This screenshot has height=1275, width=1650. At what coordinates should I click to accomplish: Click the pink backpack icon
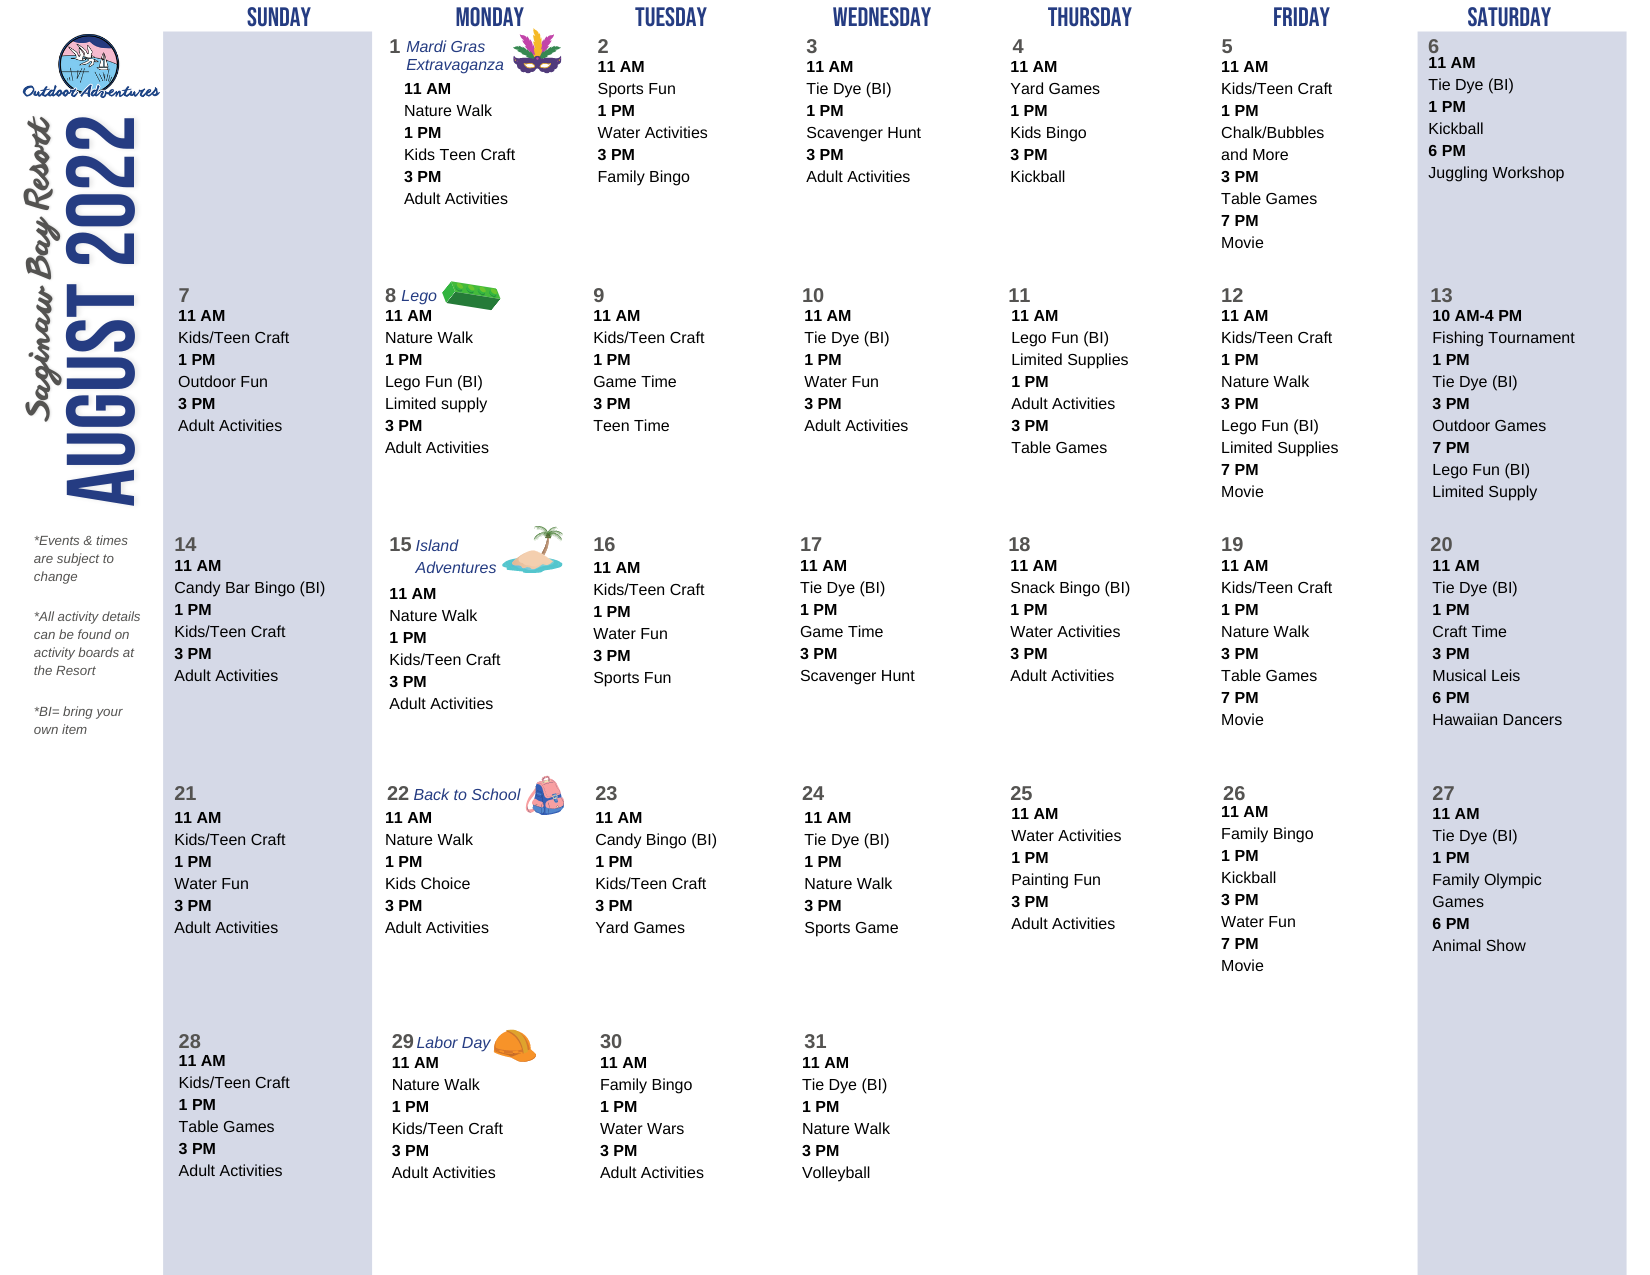(545, 795)
